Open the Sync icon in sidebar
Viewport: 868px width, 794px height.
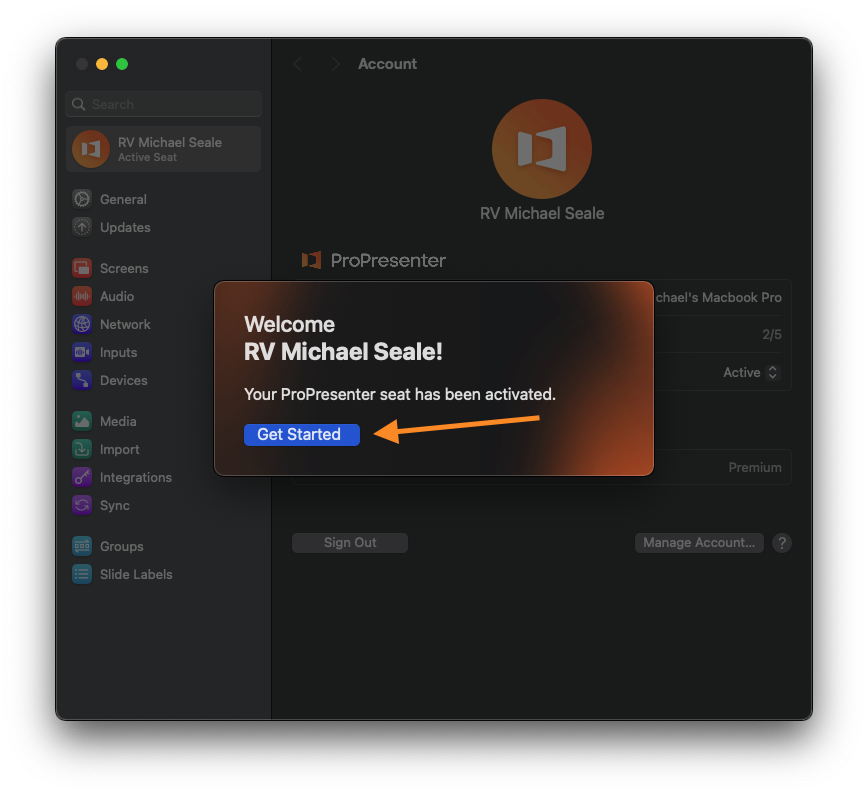pos(82,505)
